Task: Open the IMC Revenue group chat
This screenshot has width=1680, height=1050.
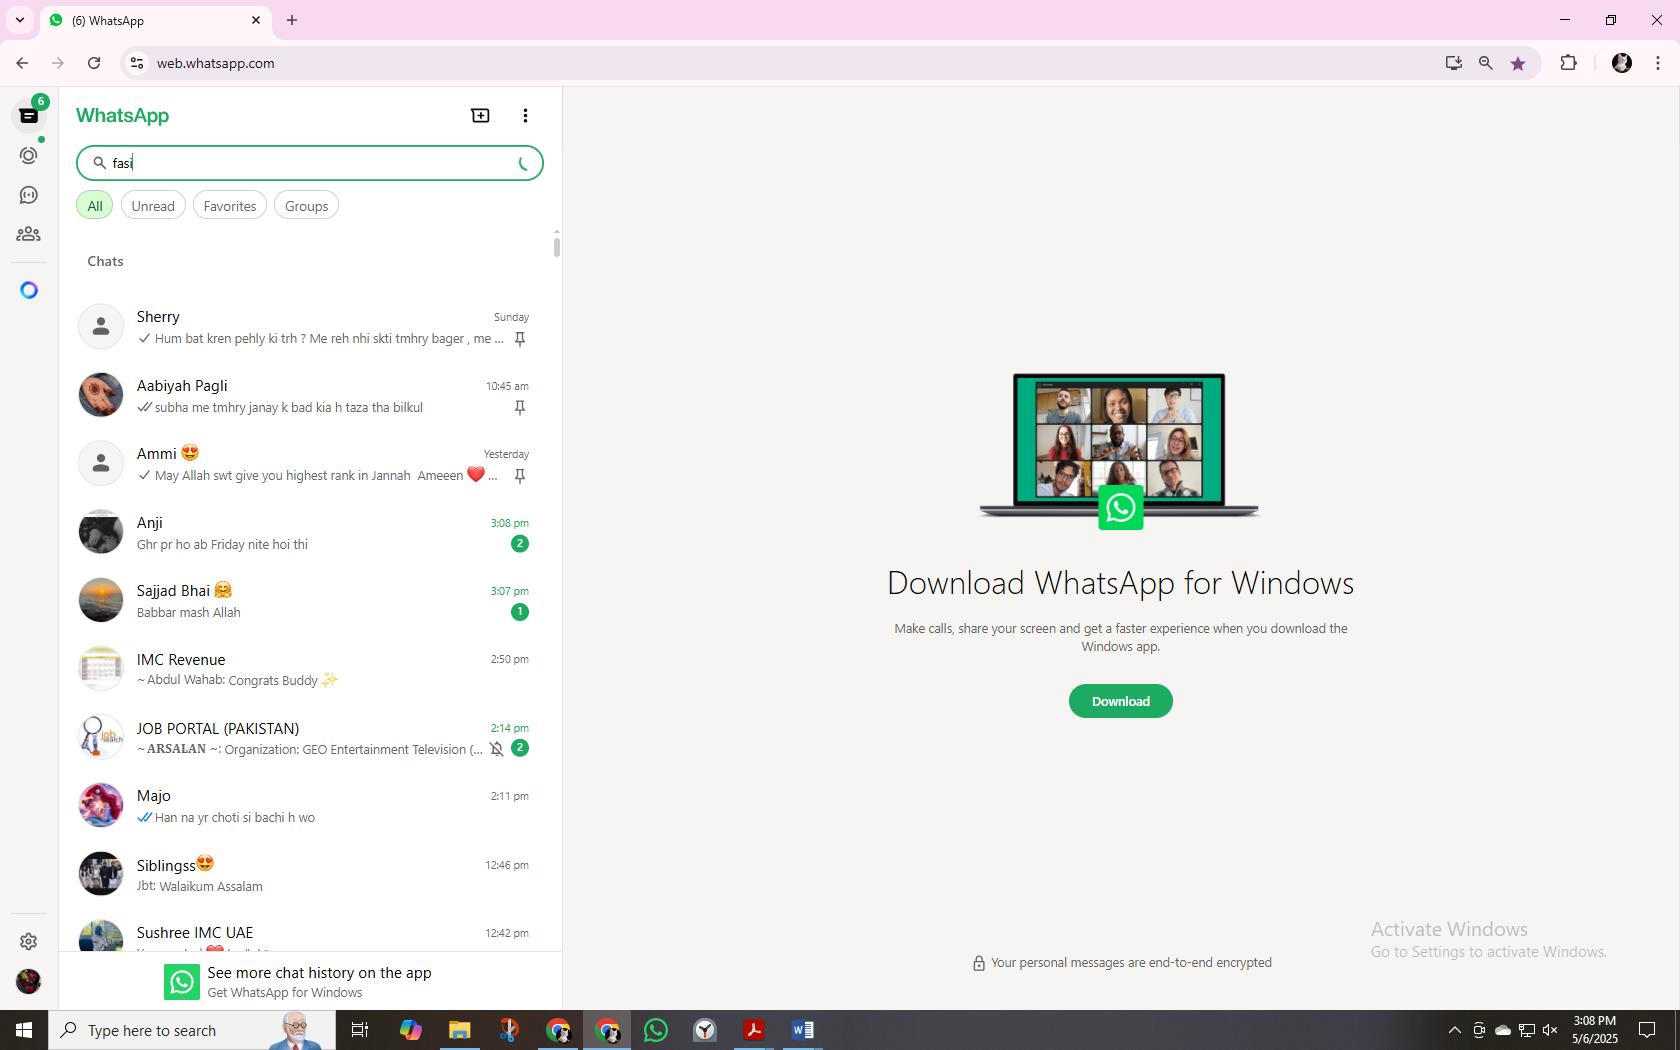Action: (310, 669)
